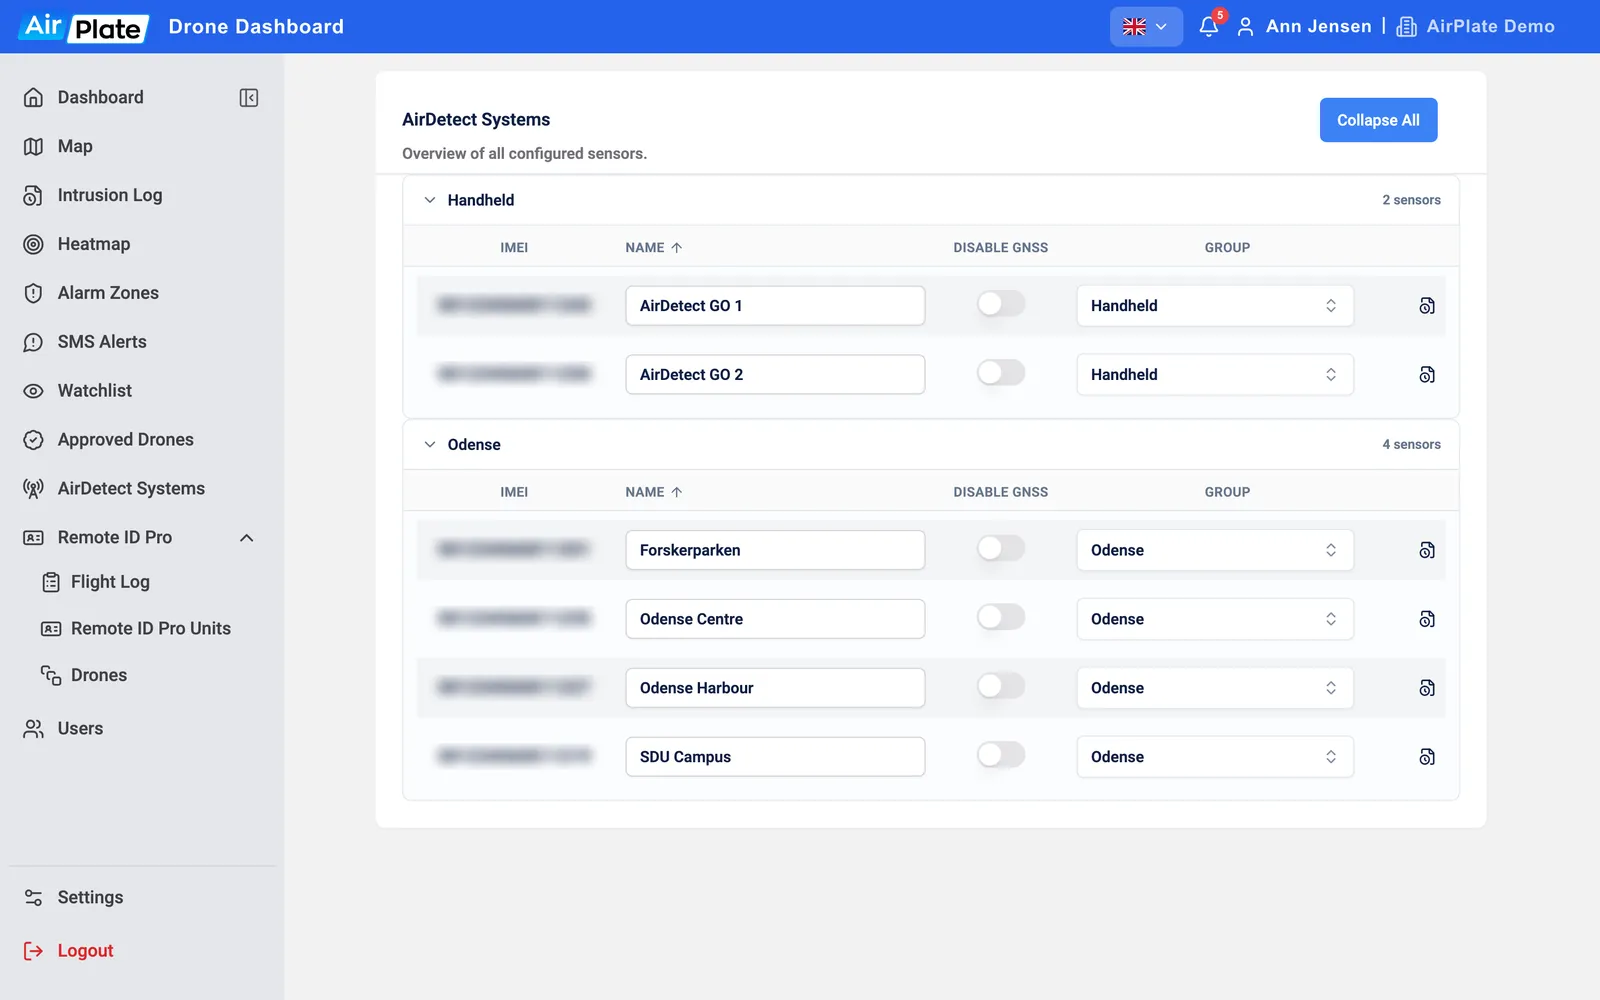The width and height of the screenshot is (1600, 1000).
Task: Sort Handheld table by Name arrow
Action: click(x=677, y=247)
